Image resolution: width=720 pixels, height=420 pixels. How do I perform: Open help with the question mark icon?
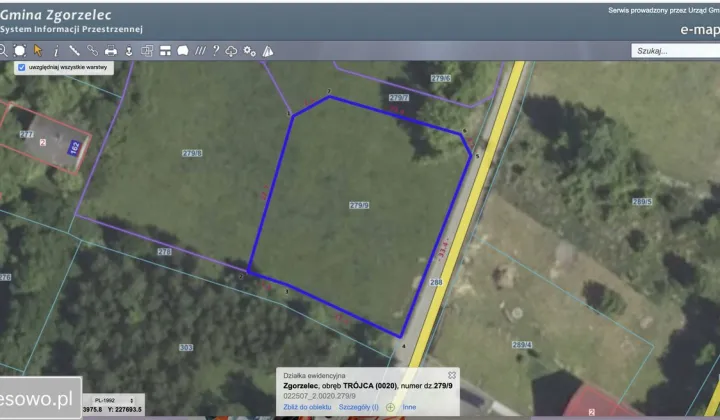(216, 50)
